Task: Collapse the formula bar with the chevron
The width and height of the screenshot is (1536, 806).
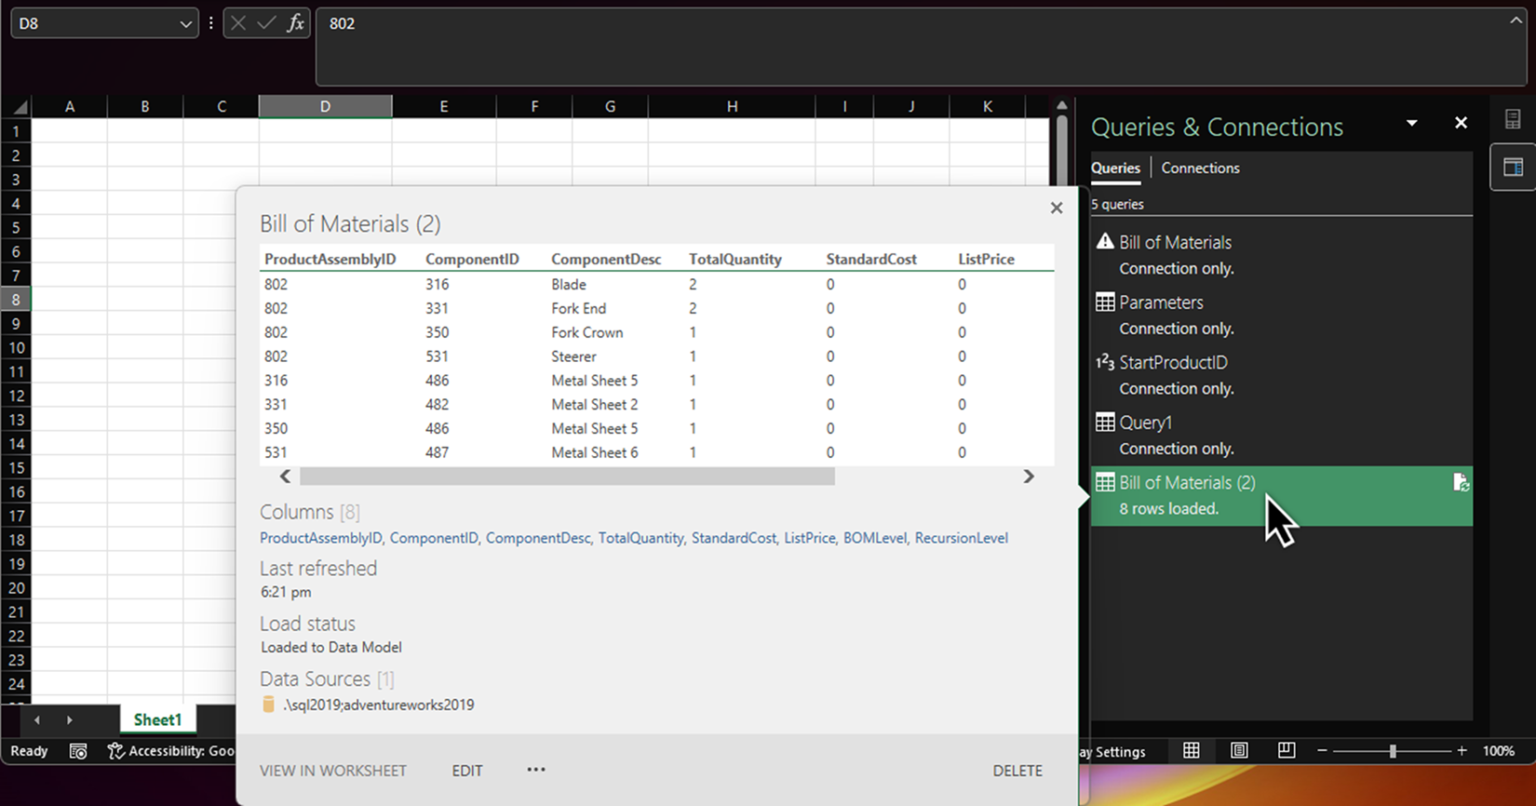Action: click(x=1515, y=21)
